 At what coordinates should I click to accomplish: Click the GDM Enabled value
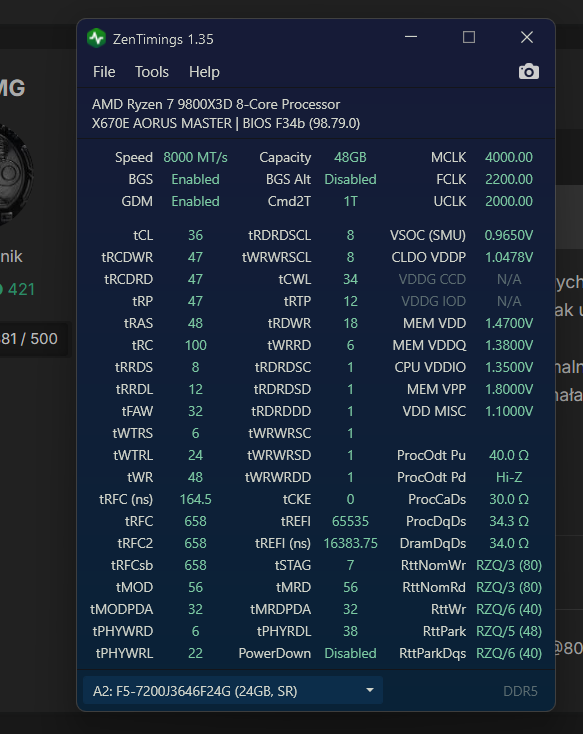(x=195, y=201)
